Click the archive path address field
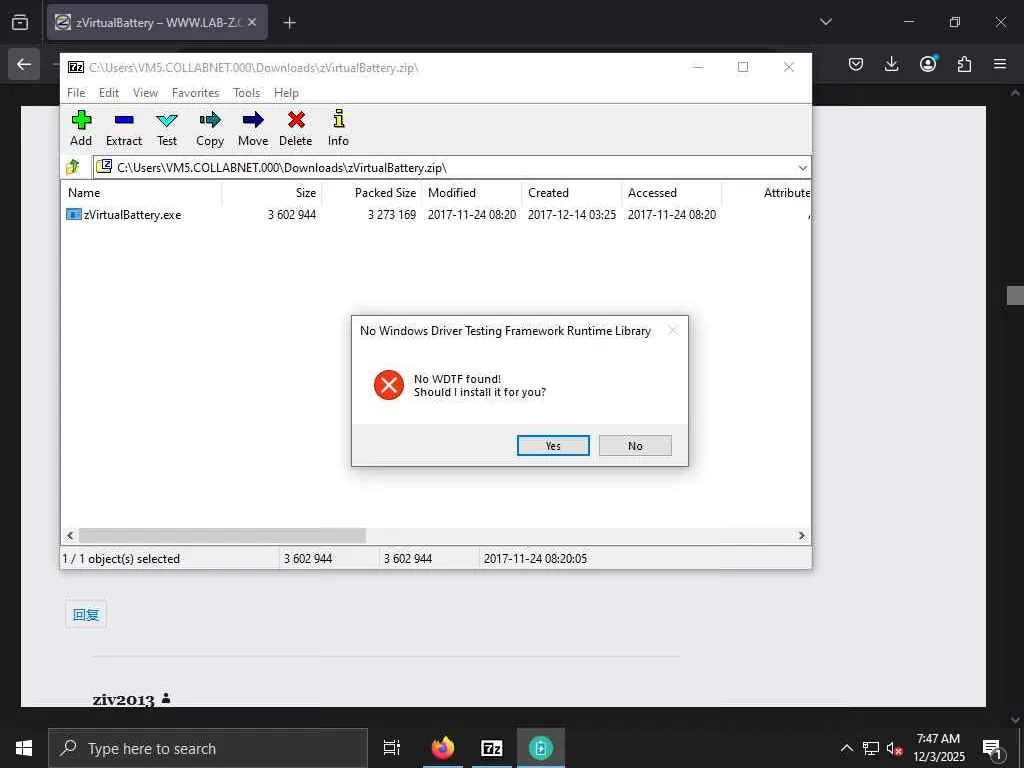Image resolution: width=1024 pixels, height=768 pixels. point(452,168)
